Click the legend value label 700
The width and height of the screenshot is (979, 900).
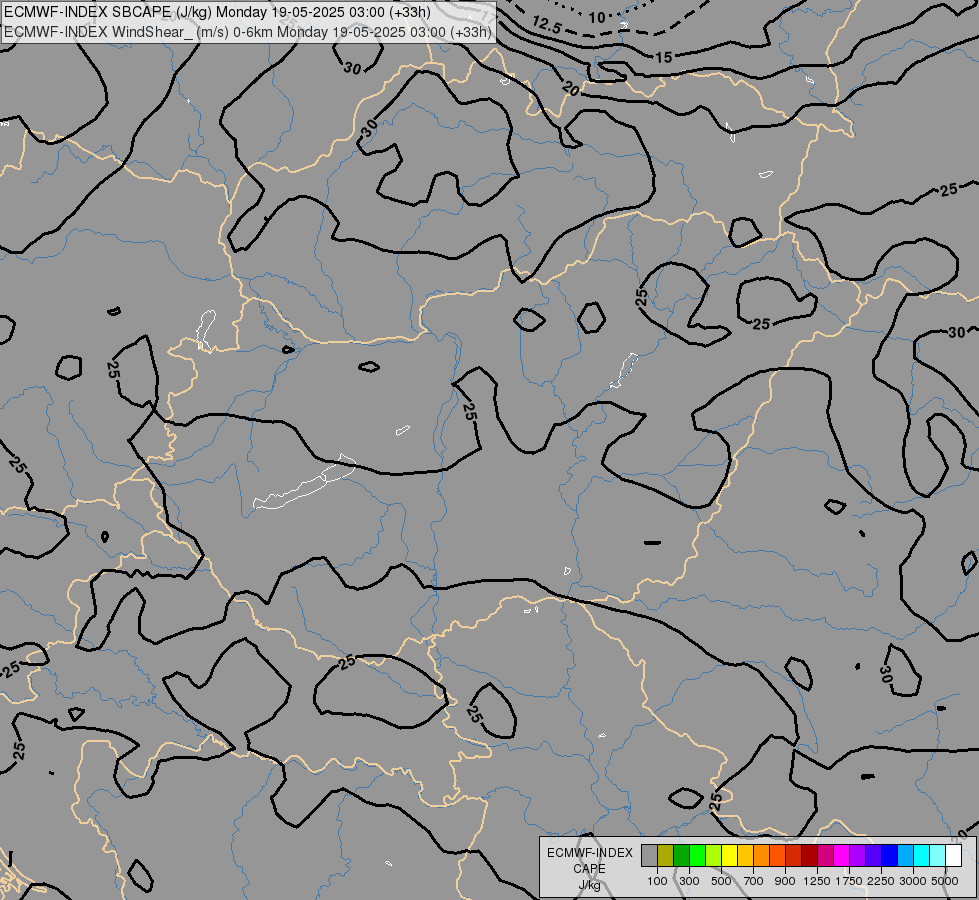[x=754, y=881]
